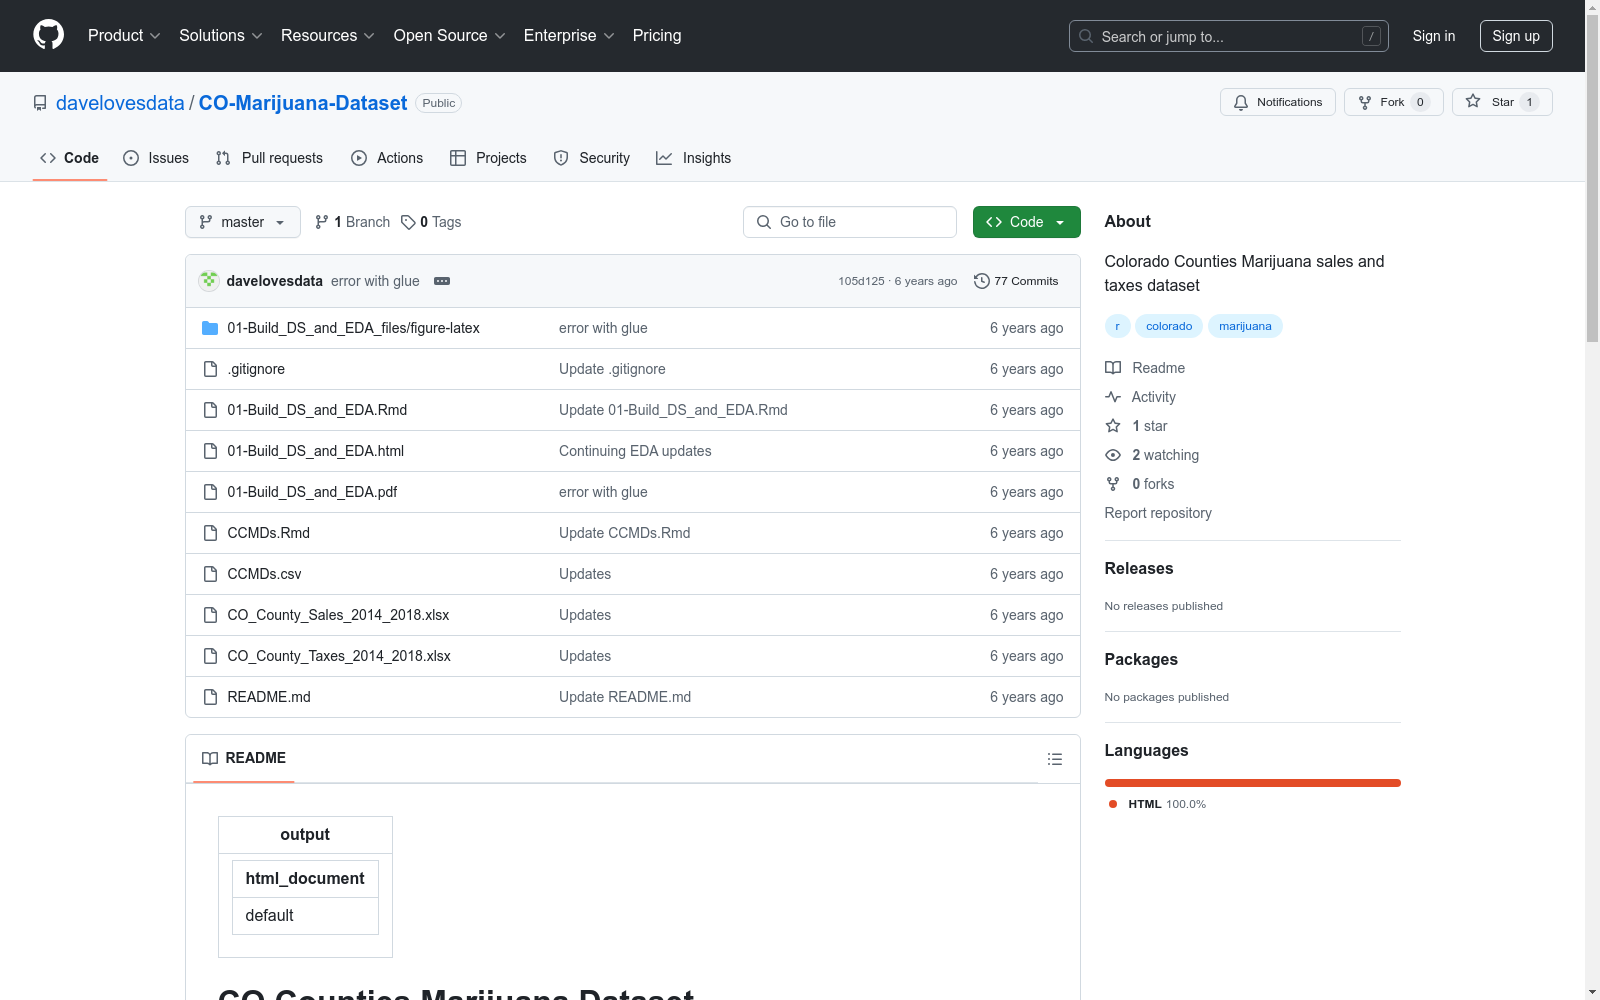Click the history clock icon by 77 Commits
1600x1000 pixels.
[x=982, y=281]
